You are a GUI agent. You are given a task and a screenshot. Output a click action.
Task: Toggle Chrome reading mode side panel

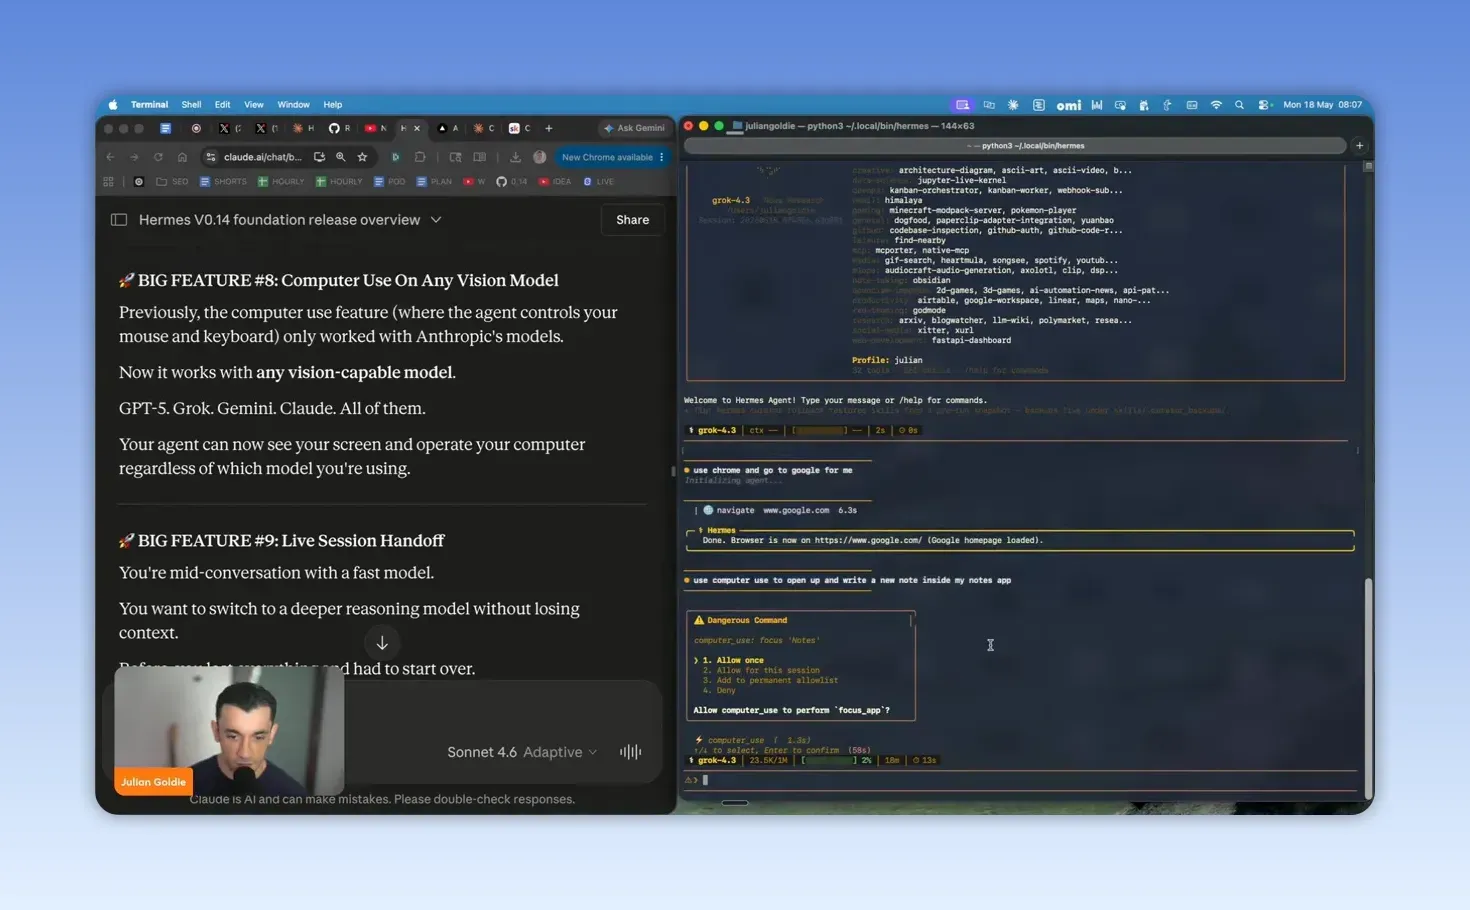click(x=480, y=157)
